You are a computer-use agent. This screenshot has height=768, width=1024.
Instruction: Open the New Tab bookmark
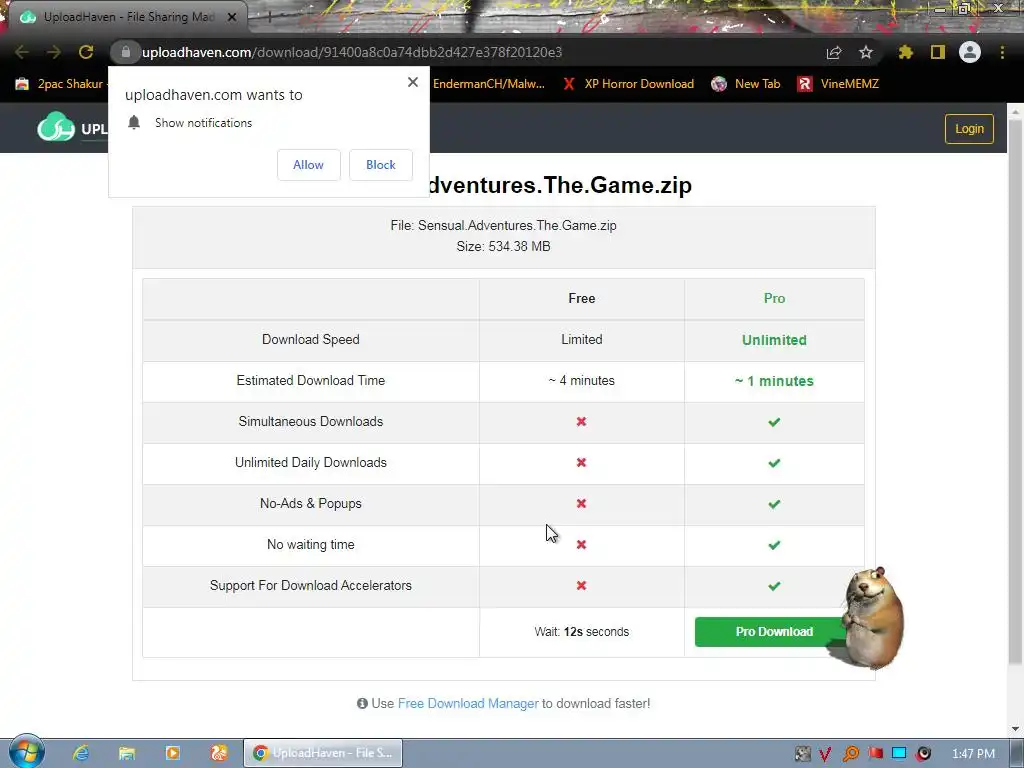click(746, 84)
